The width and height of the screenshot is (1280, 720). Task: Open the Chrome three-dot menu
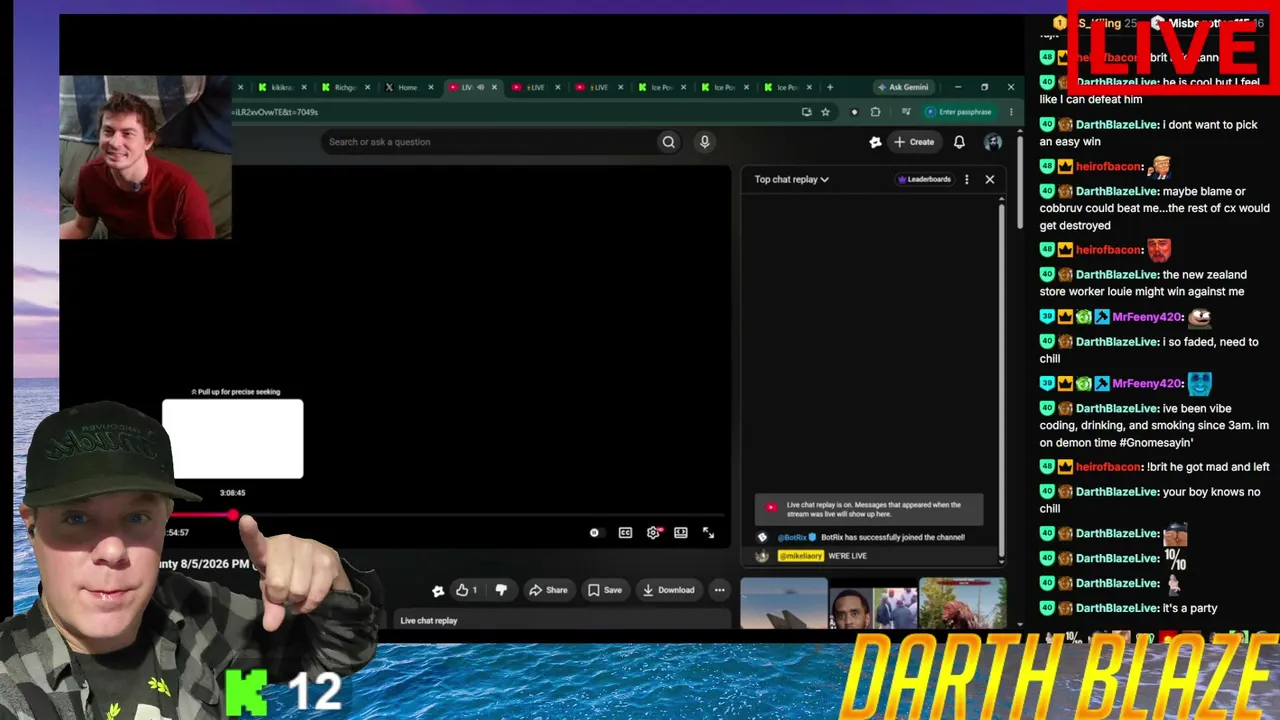point(1011,112)
